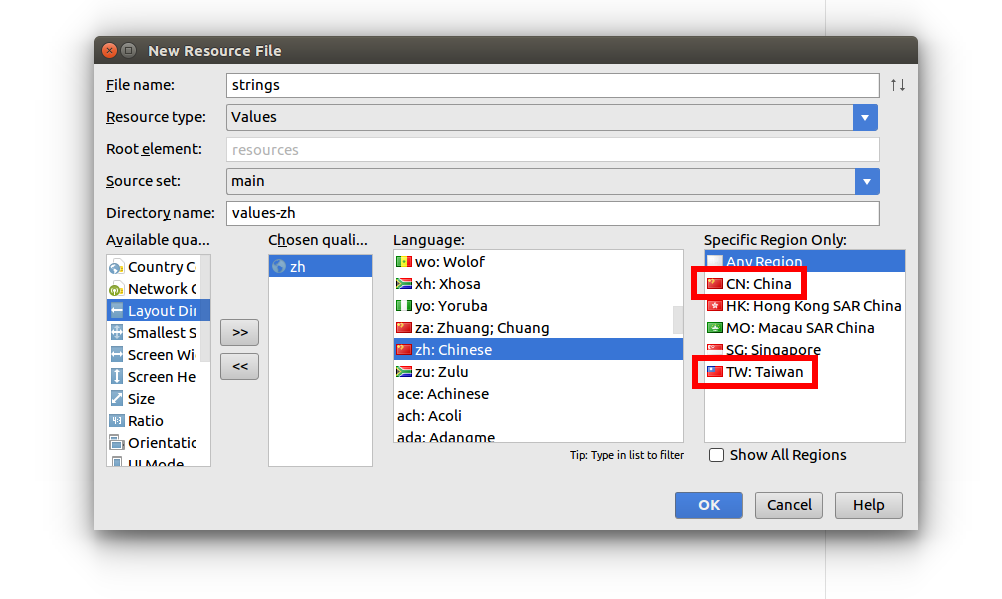Image resolution: width=1002 pixels, height=599 pixels.
Task: Add qualifier using the >> button
Action: click(x=240, y=332)
